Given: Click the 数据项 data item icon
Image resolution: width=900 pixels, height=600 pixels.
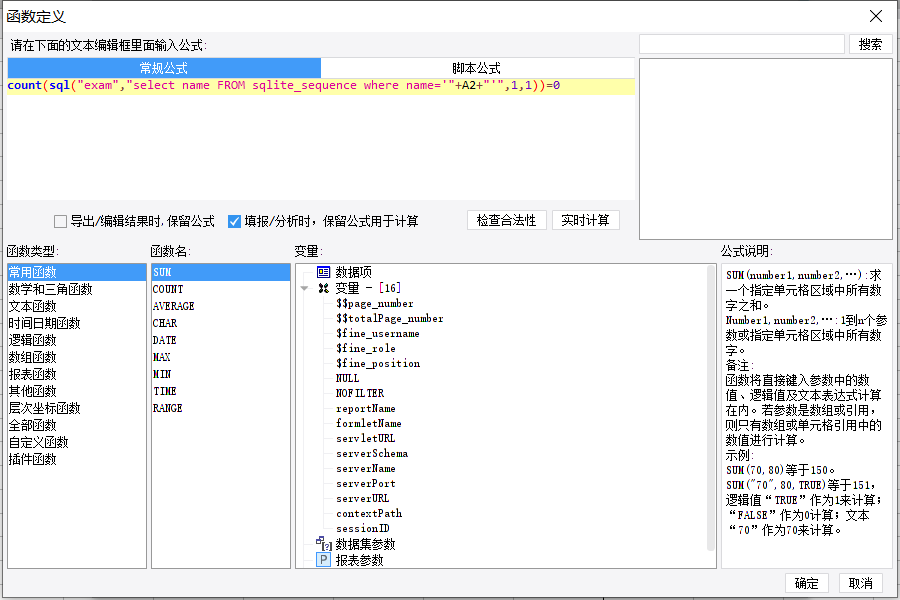Looking at the screenshot, I should pyautogui.click(x=324, y=272).
